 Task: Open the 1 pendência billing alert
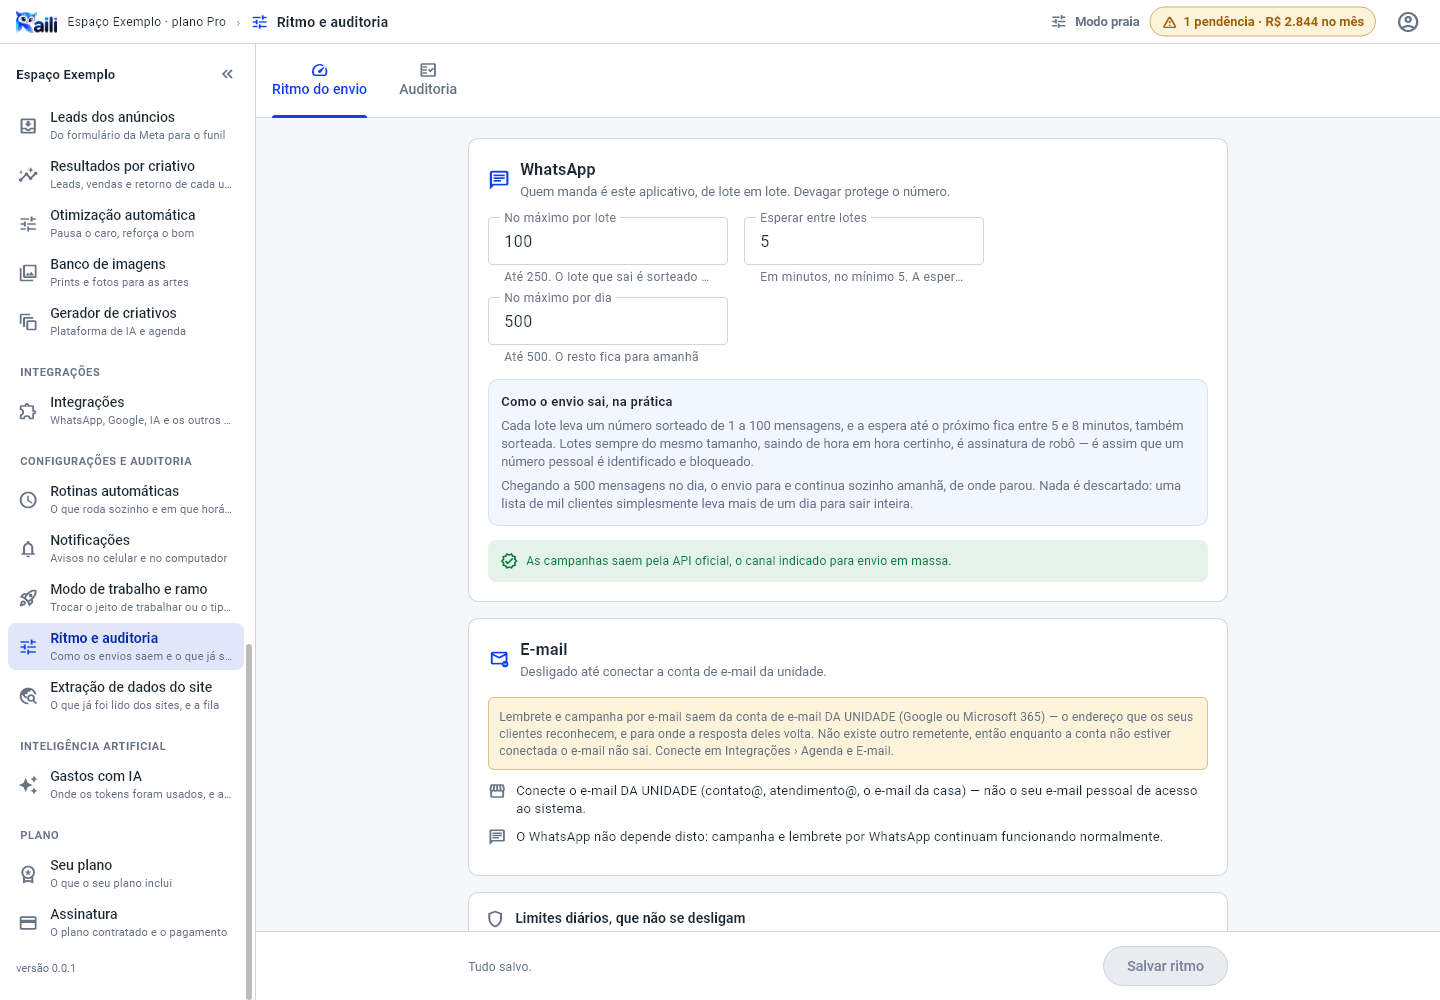coord(1263,22)
